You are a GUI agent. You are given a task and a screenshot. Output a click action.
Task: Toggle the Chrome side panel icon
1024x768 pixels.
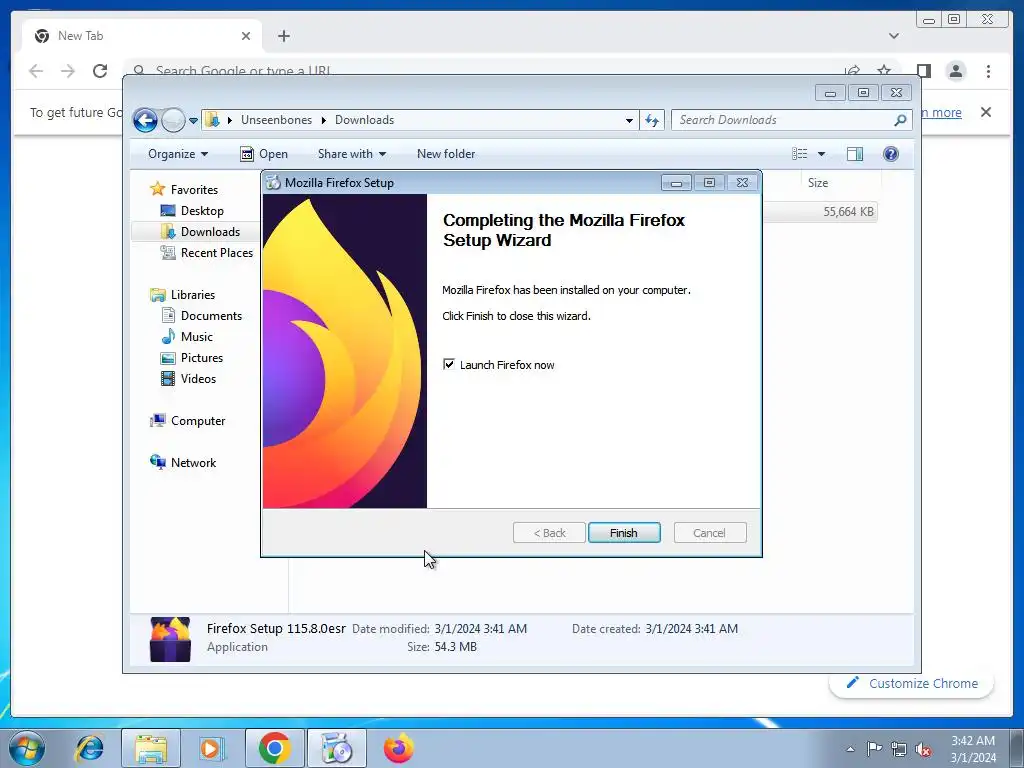(923, 71)
